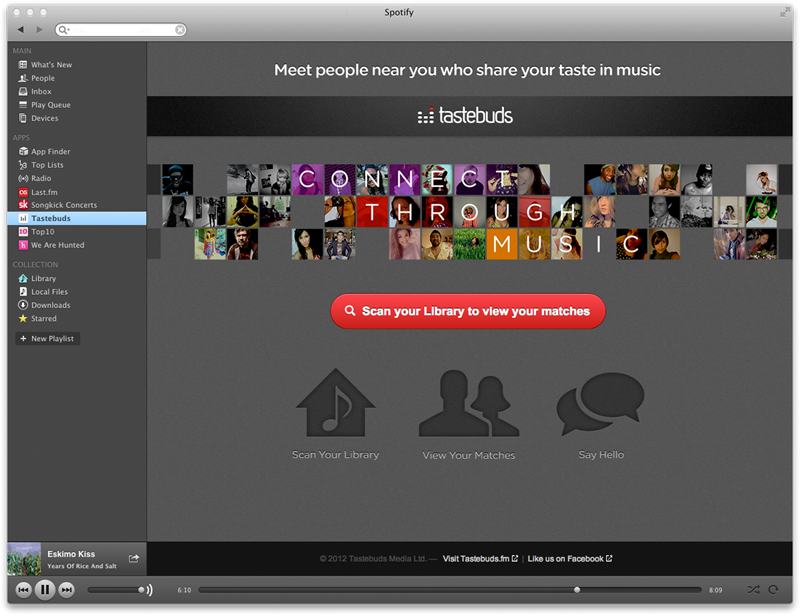Open the search field magnifier dropdown
This screenshot has width=800, height=615.
tap(65, 30)
